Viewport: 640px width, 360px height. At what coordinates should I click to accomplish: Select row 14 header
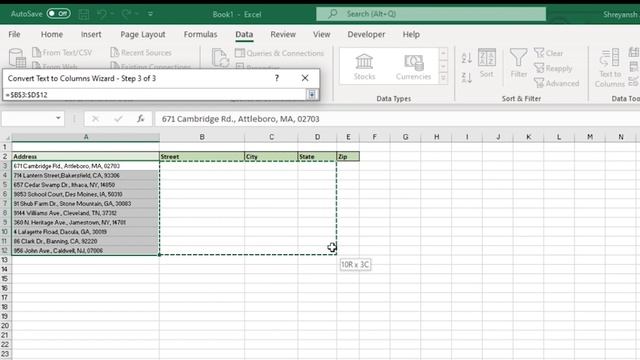pos(5,269)
